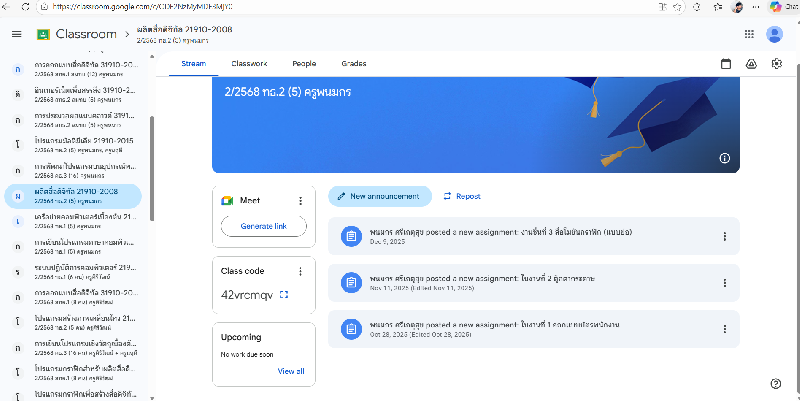Open the Grades tab

(353, 63)
